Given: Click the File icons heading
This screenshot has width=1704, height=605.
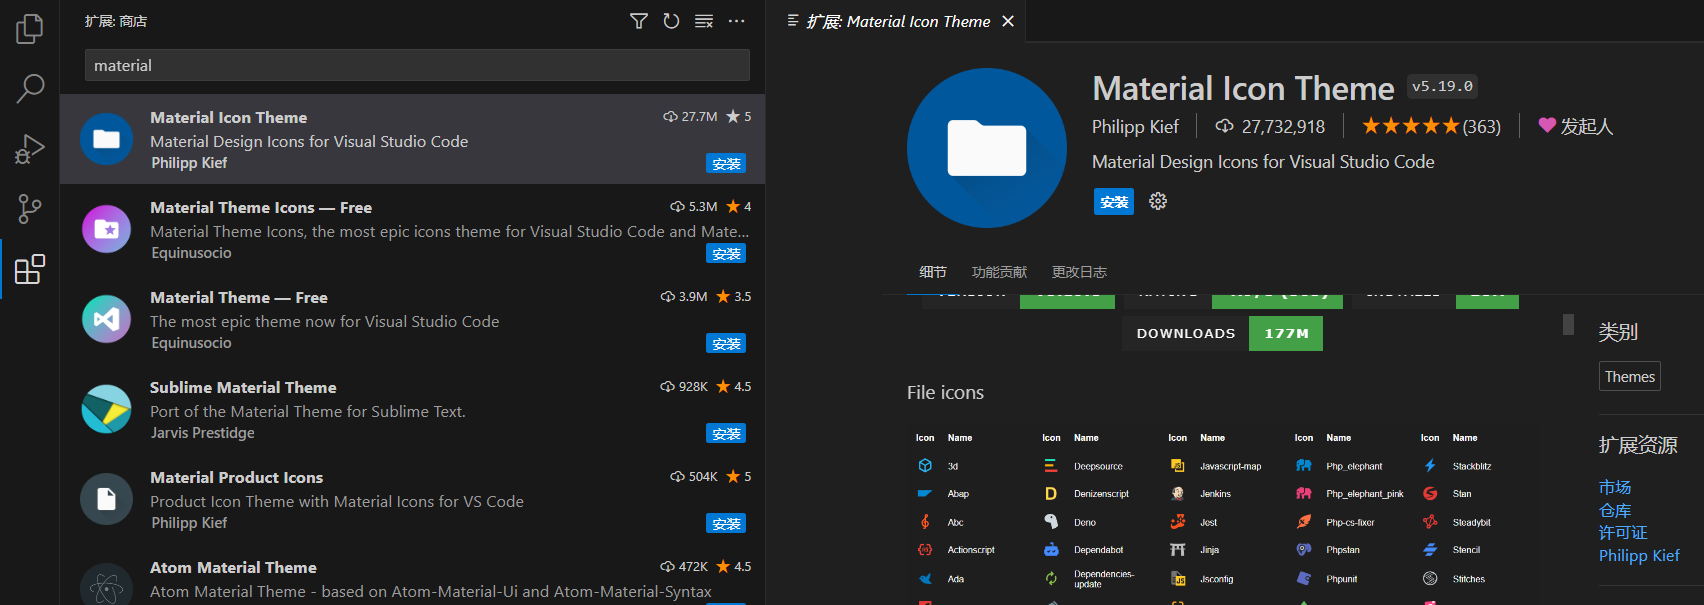Looking at the screenshot, I should (x=945, y=393).
